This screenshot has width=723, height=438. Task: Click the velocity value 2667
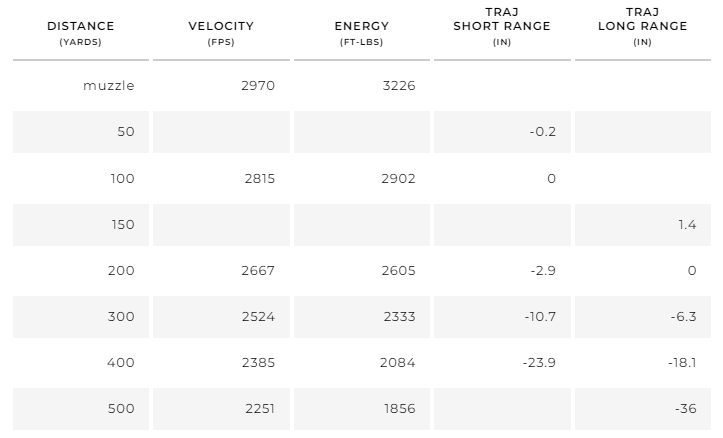(x=258, y=271)
